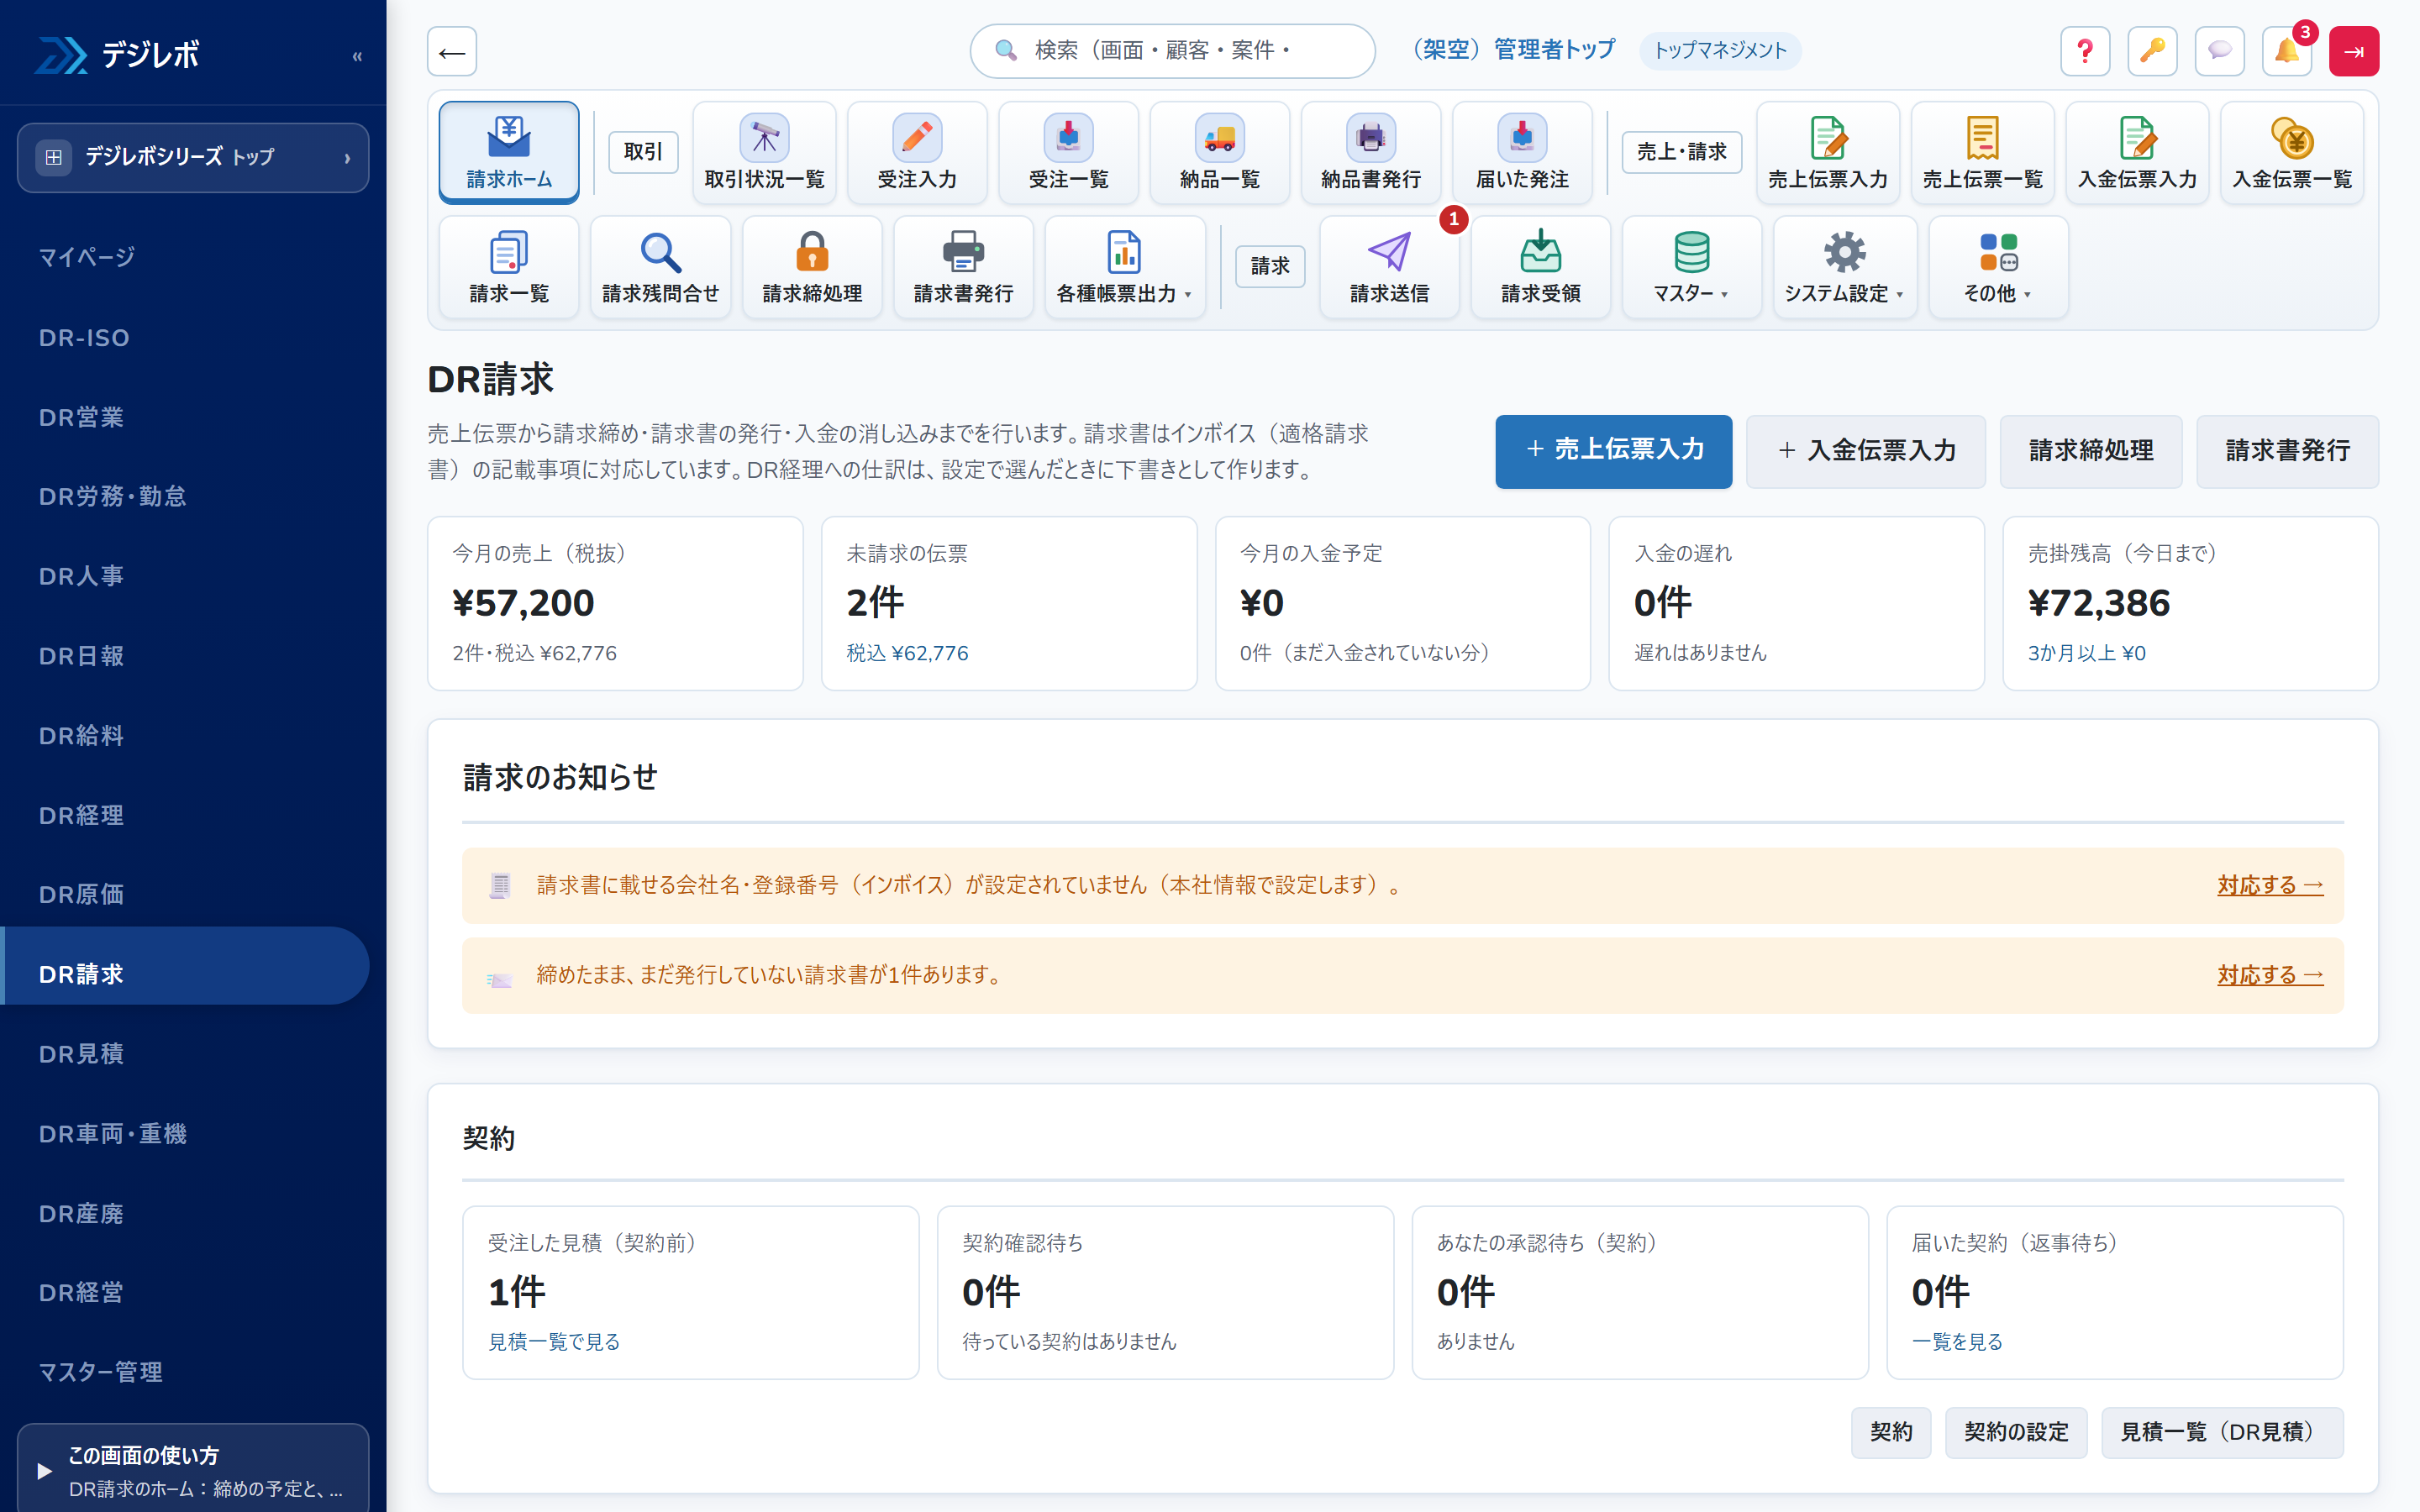Open 取引状況一覧 telescope icon
The image size is (2420, 1512).
[x=764, y=152]
